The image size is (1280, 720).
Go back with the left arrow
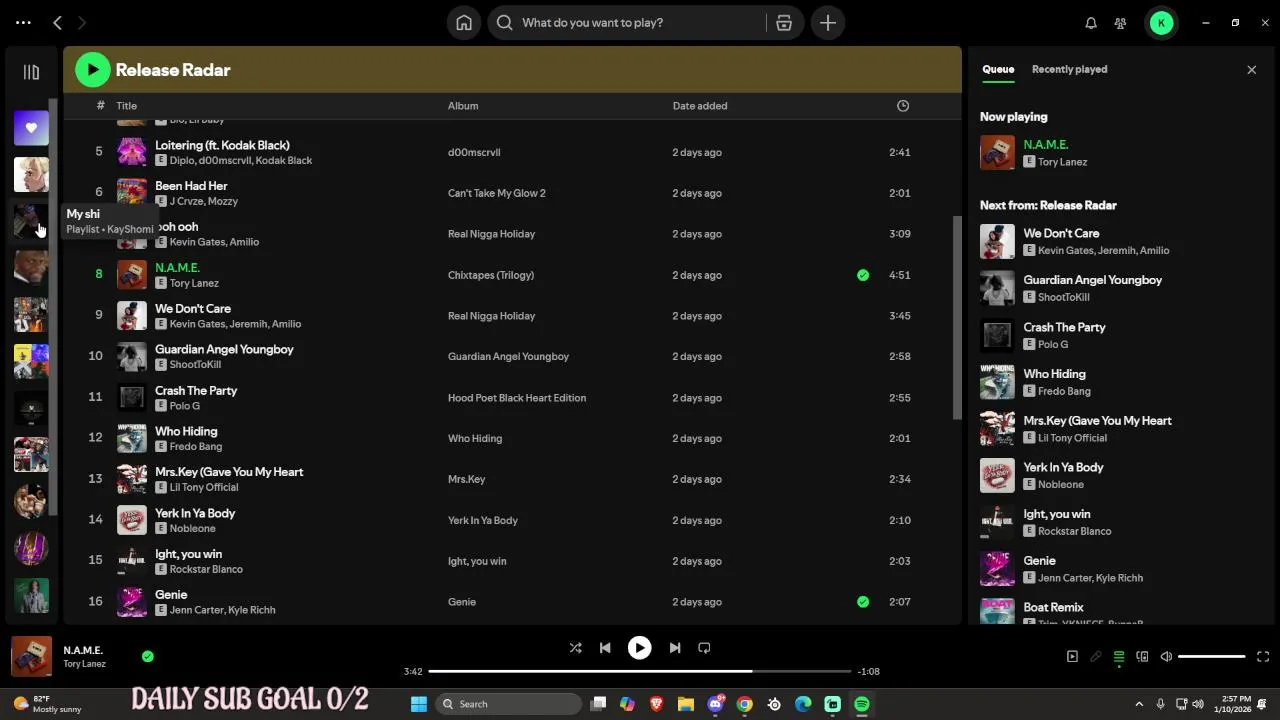(x=57, y=22)
